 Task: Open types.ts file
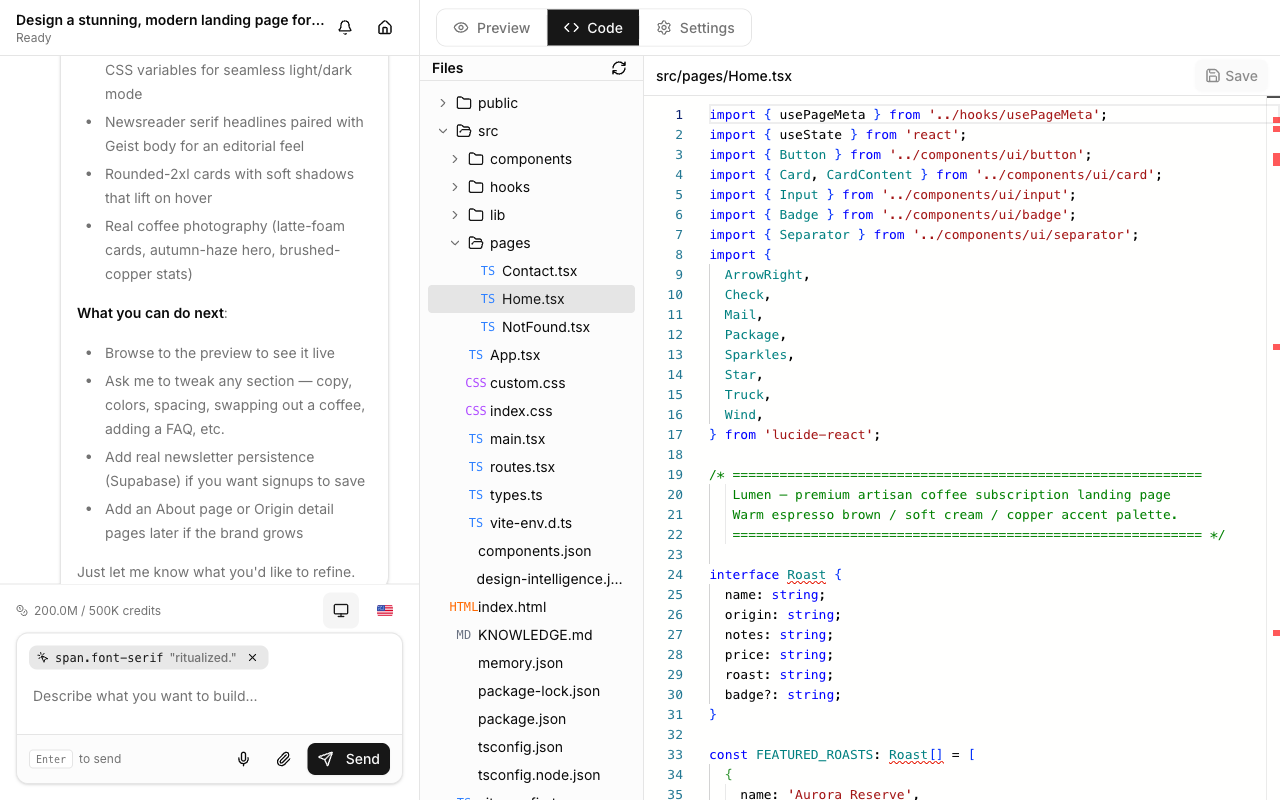coord(531,495)
